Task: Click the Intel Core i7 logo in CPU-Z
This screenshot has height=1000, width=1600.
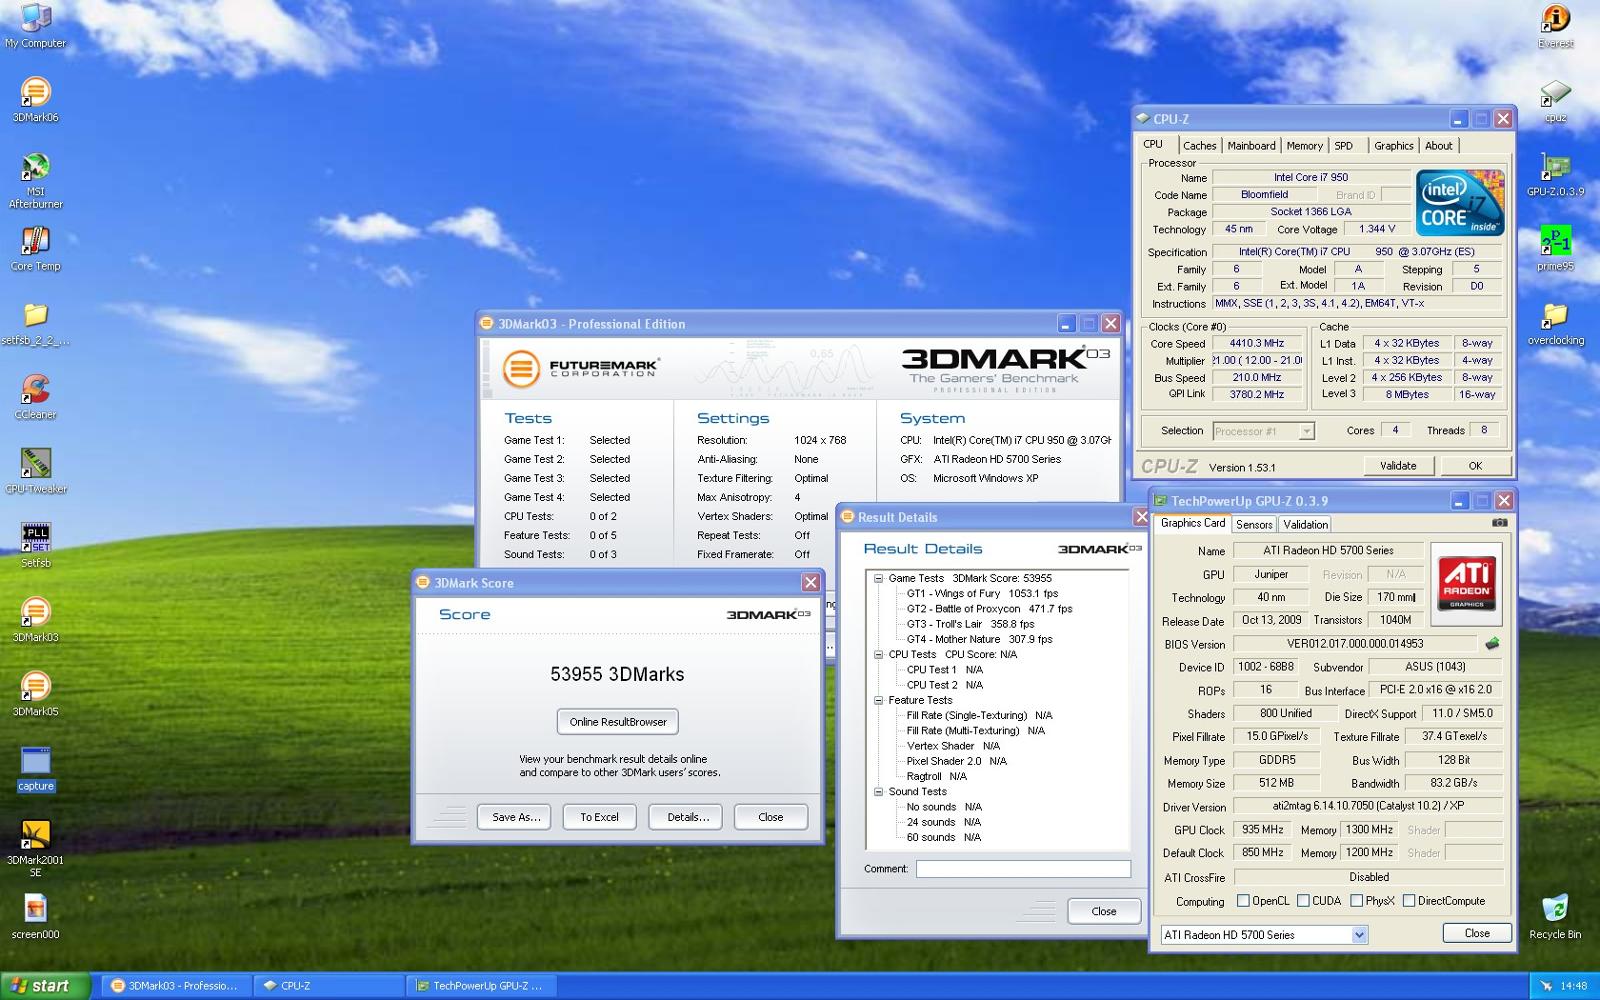Action: pyautogui.click(x=1460, y=203)
